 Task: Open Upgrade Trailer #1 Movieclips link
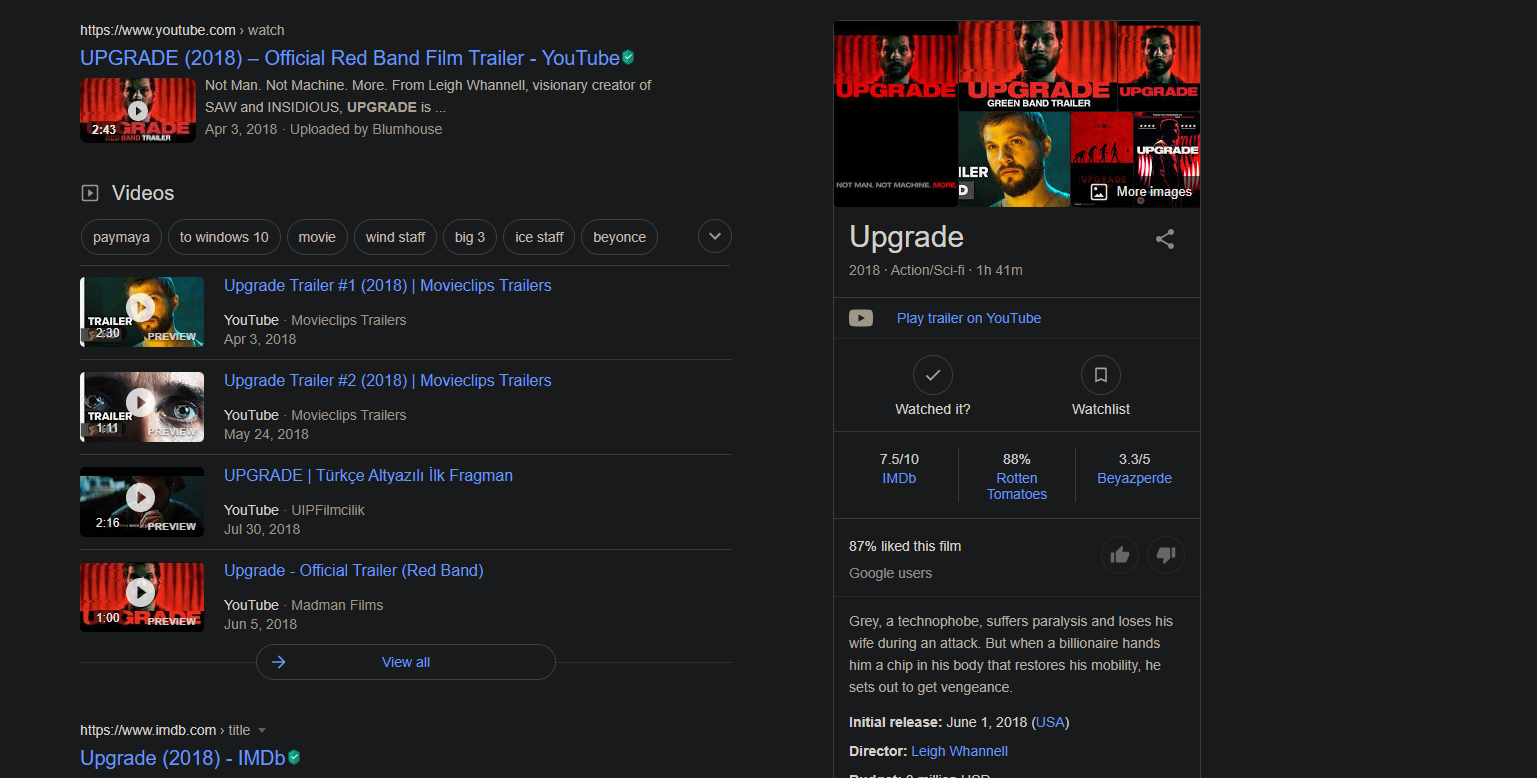click(388, 286)
